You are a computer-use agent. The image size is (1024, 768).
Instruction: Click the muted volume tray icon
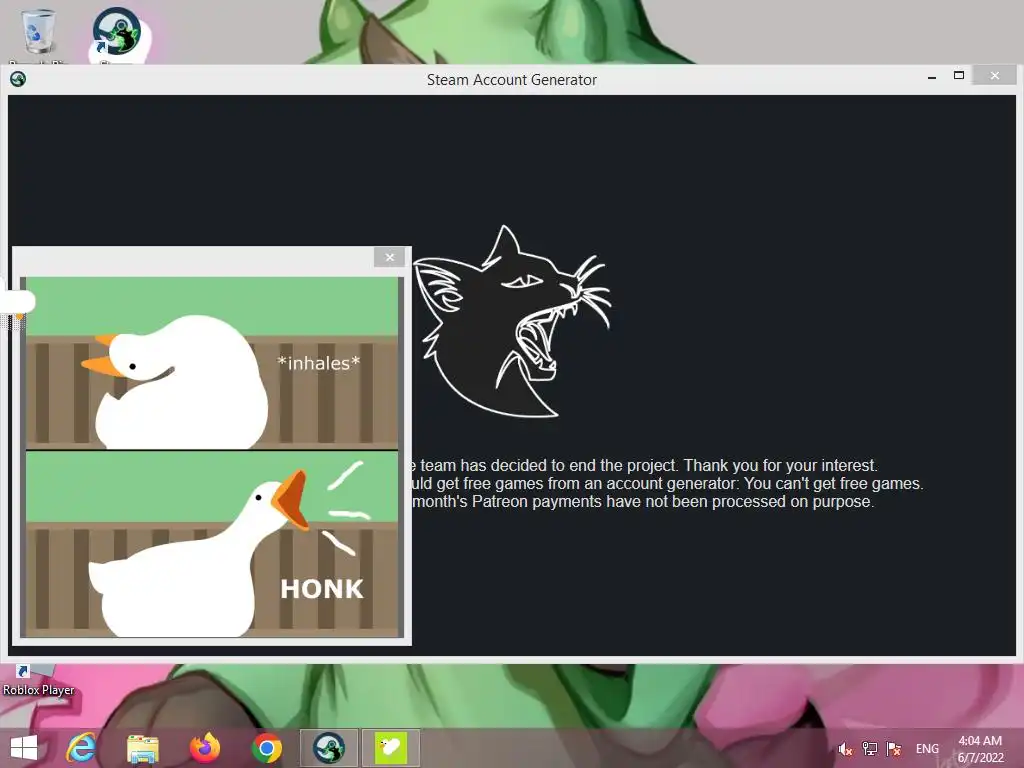point(845,749)
